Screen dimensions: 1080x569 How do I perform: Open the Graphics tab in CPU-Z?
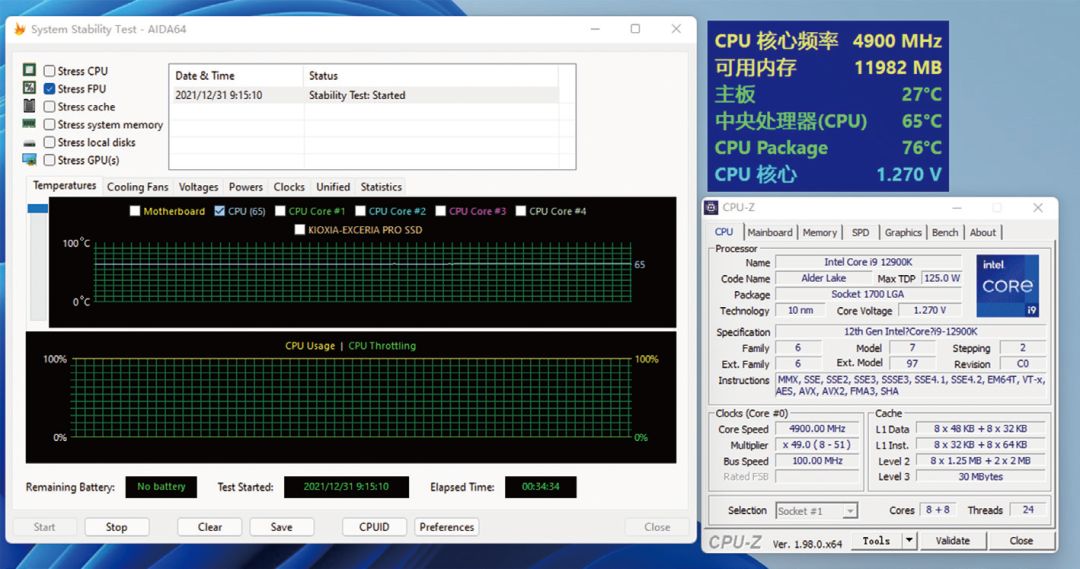[x=903, y=233]
